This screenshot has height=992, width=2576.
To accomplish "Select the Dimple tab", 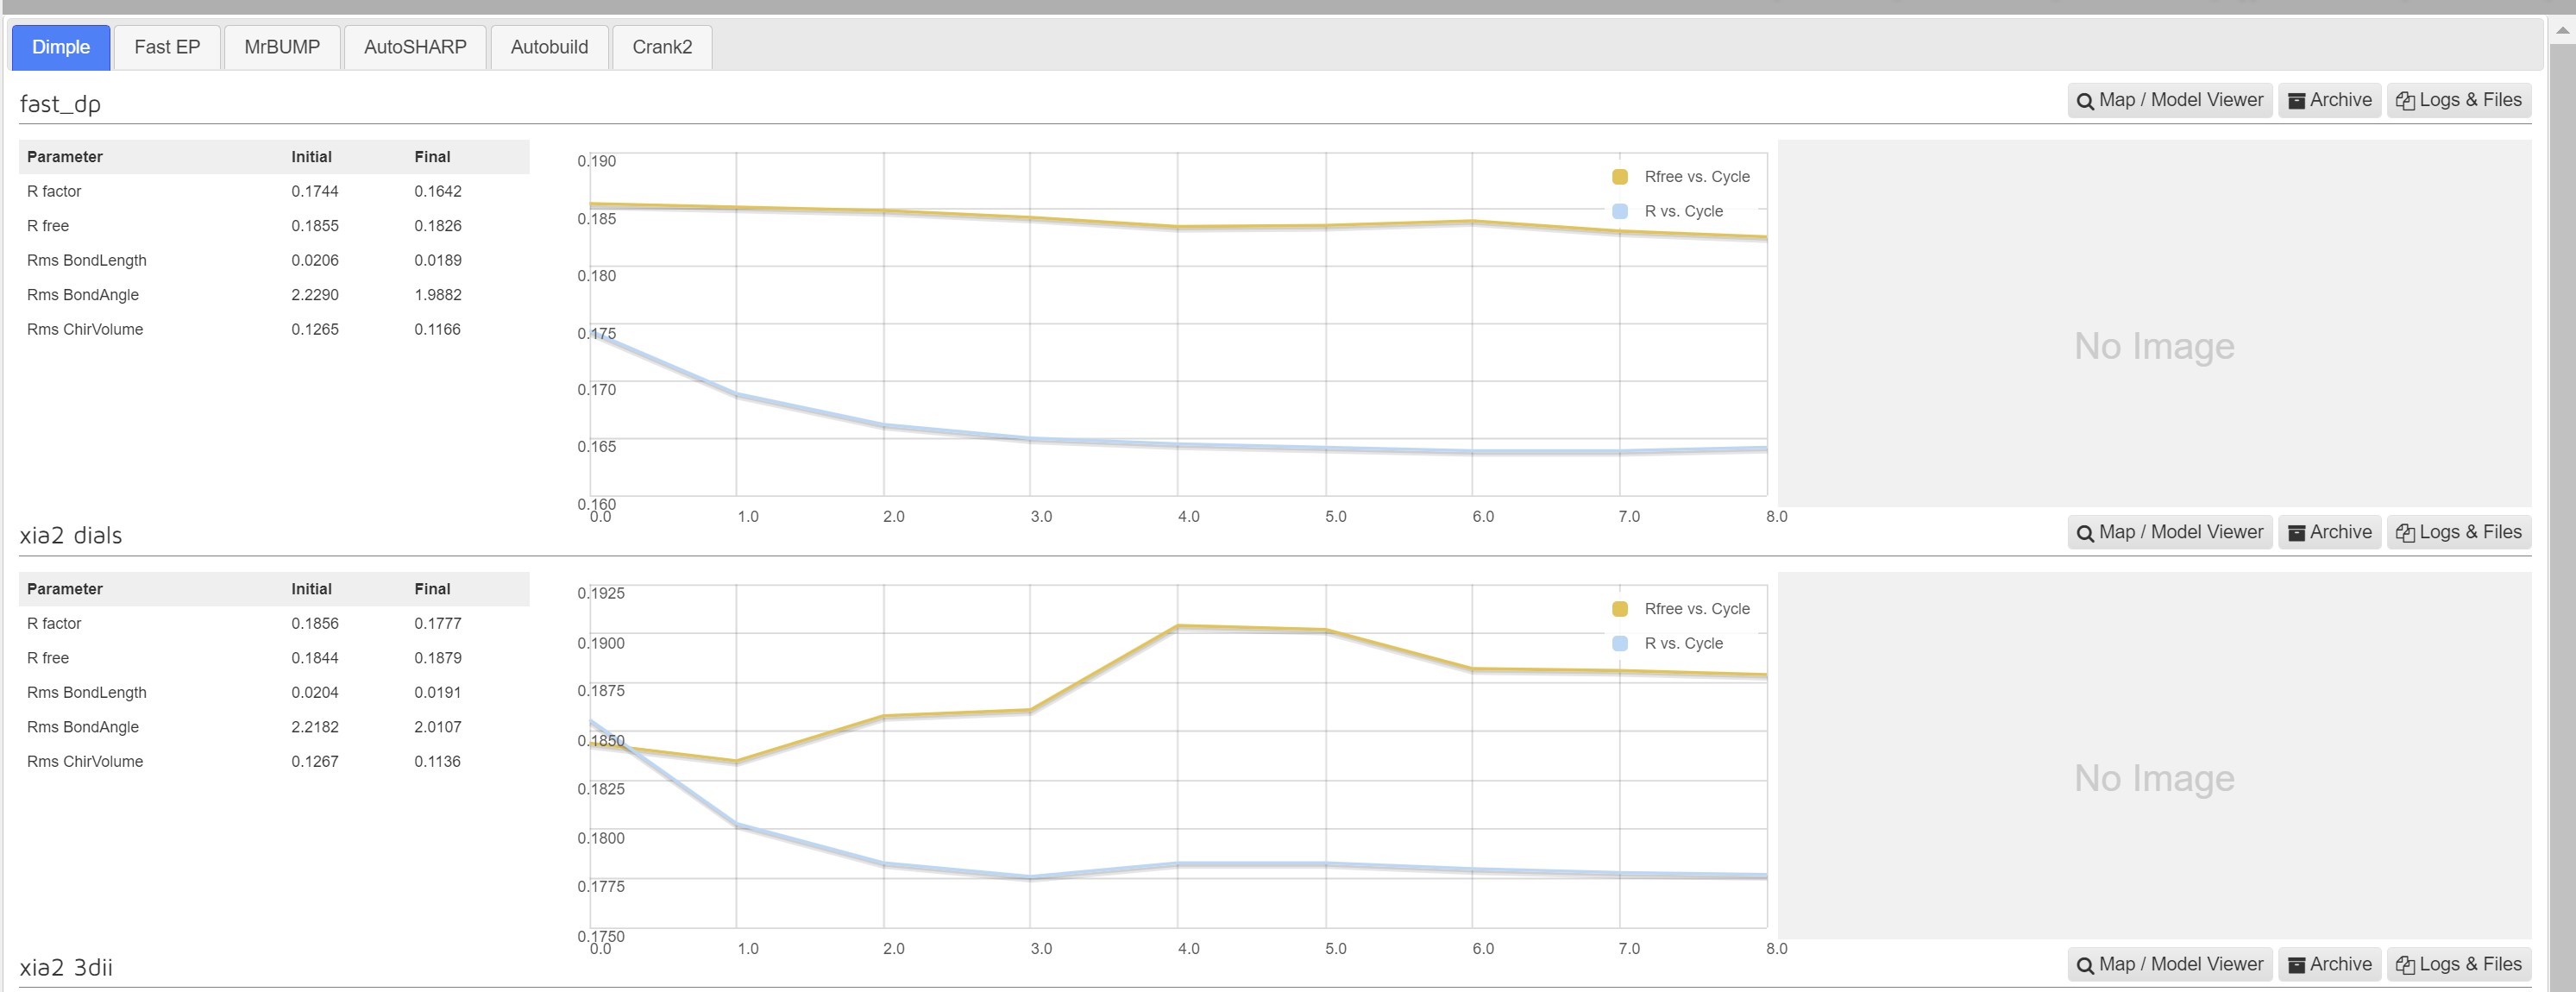I will pyautogui.click(x=61, y=47).
